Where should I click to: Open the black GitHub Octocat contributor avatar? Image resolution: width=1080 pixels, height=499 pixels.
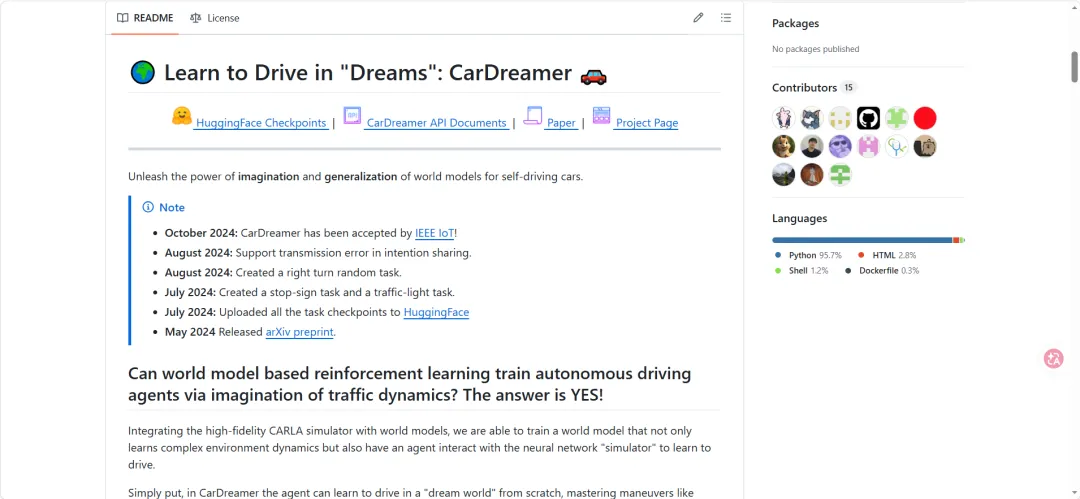pyautogui.click(x=869, y=119)
